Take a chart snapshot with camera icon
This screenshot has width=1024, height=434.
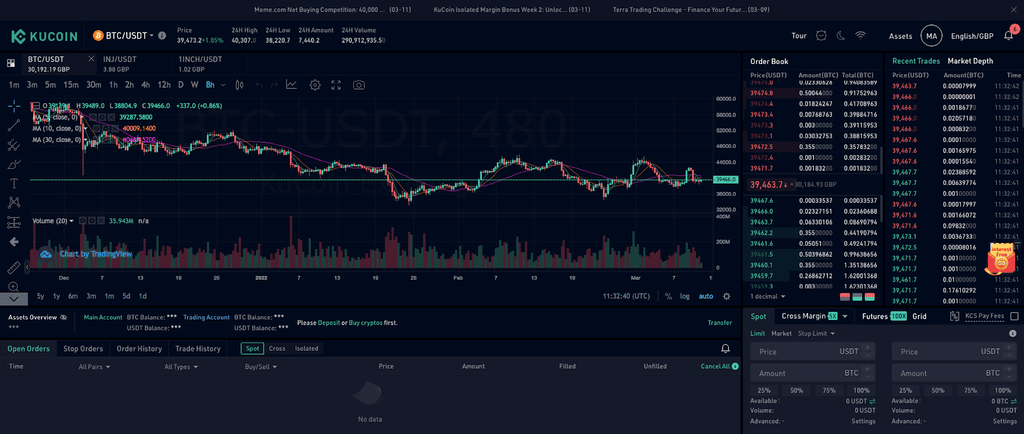359,85
